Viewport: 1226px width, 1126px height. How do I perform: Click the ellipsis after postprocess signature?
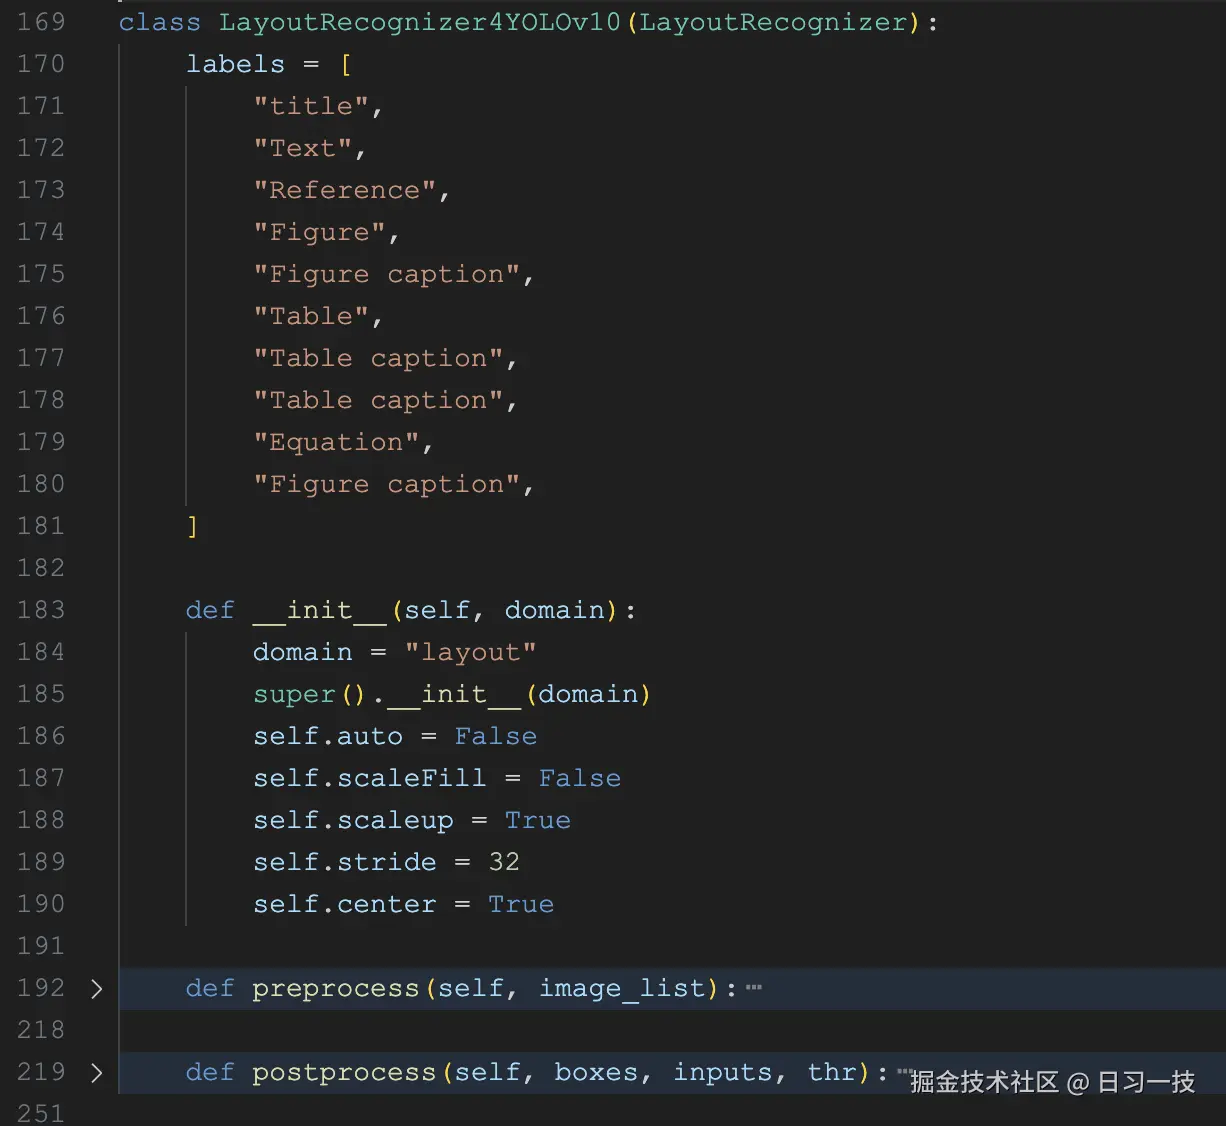(903, 1071)
